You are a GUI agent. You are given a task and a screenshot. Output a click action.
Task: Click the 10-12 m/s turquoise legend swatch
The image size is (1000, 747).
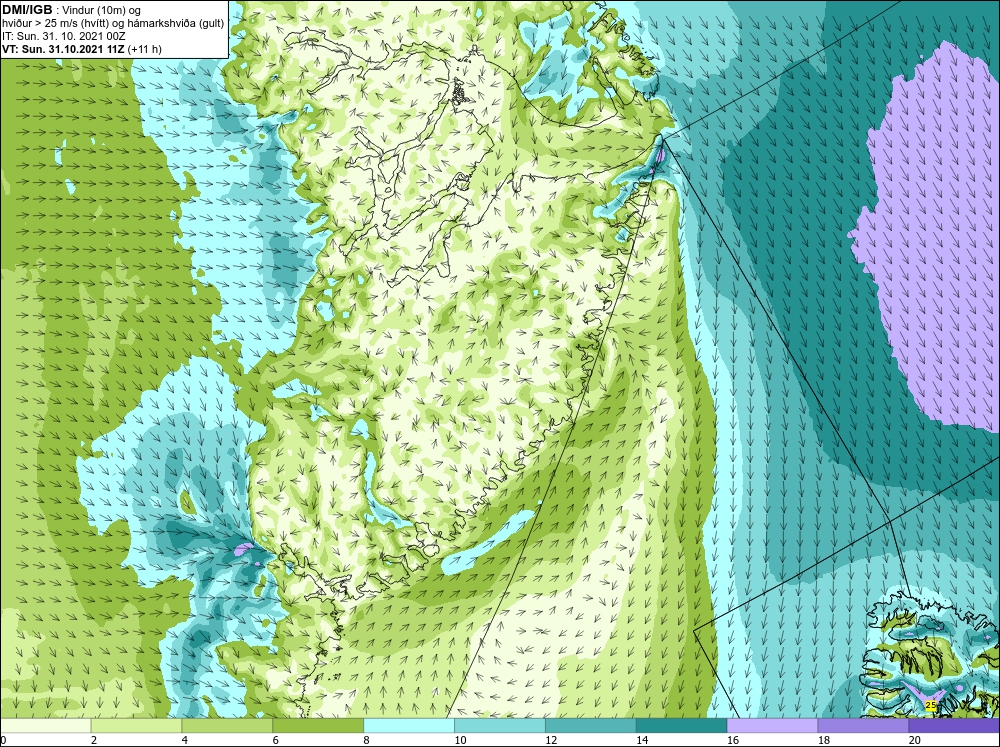click(500, 725)
